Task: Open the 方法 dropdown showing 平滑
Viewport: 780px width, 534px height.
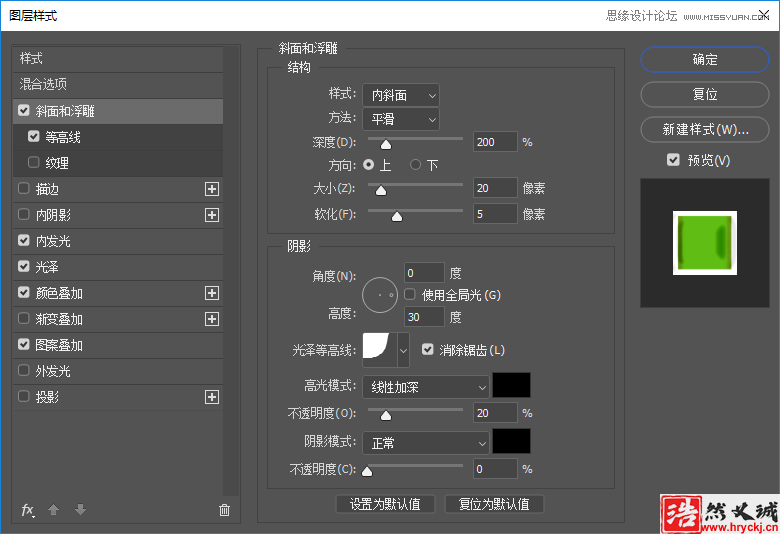Action: coord(401,119)
